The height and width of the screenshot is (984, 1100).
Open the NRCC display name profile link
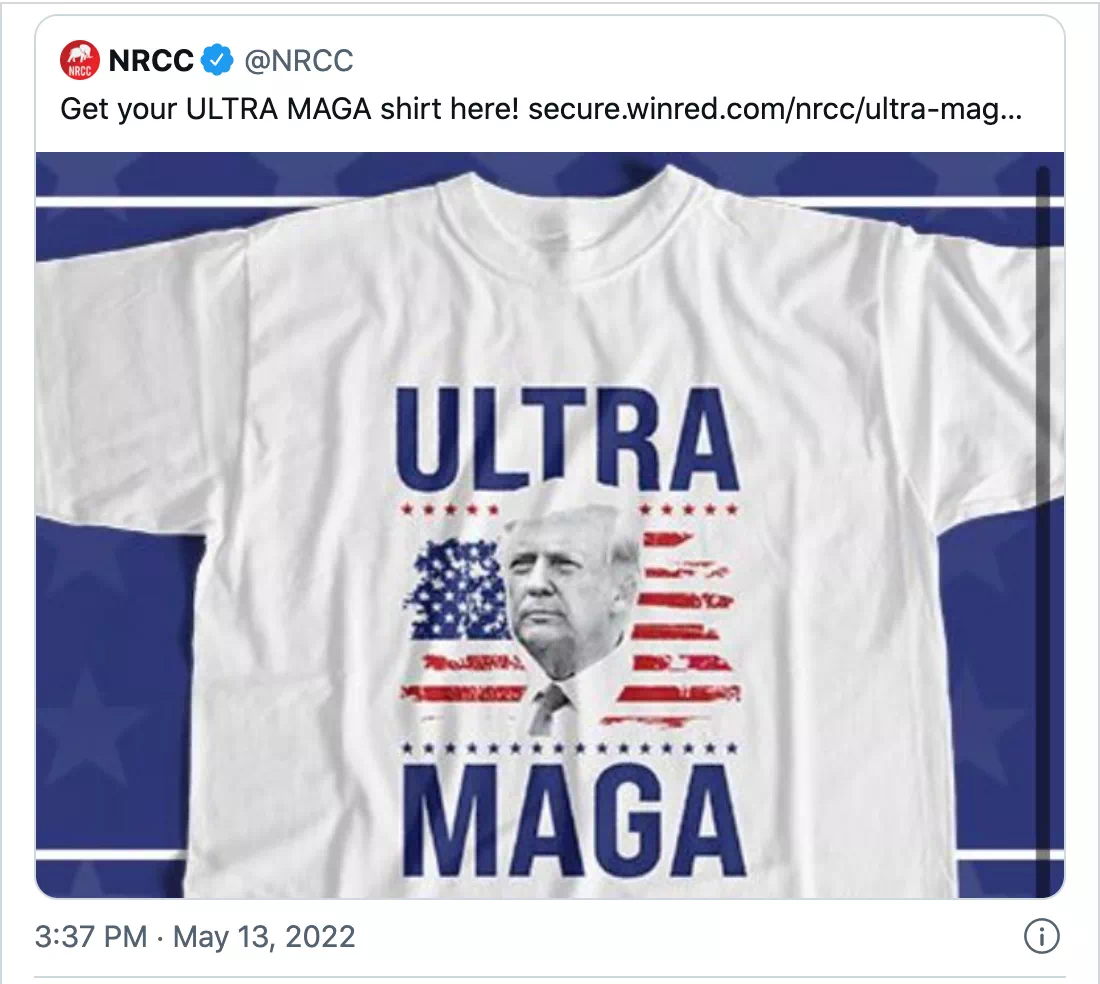150,61
